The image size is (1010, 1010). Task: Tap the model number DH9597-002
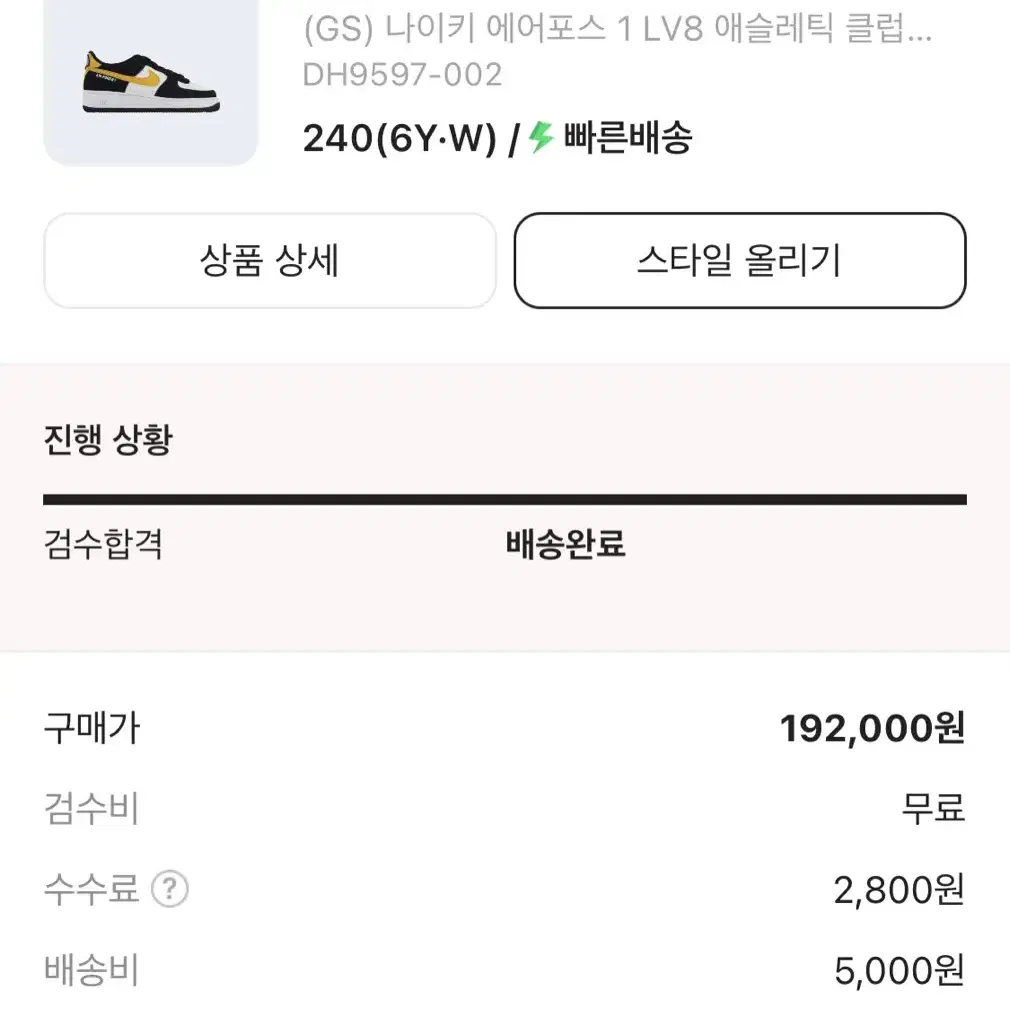click(402, 75)
